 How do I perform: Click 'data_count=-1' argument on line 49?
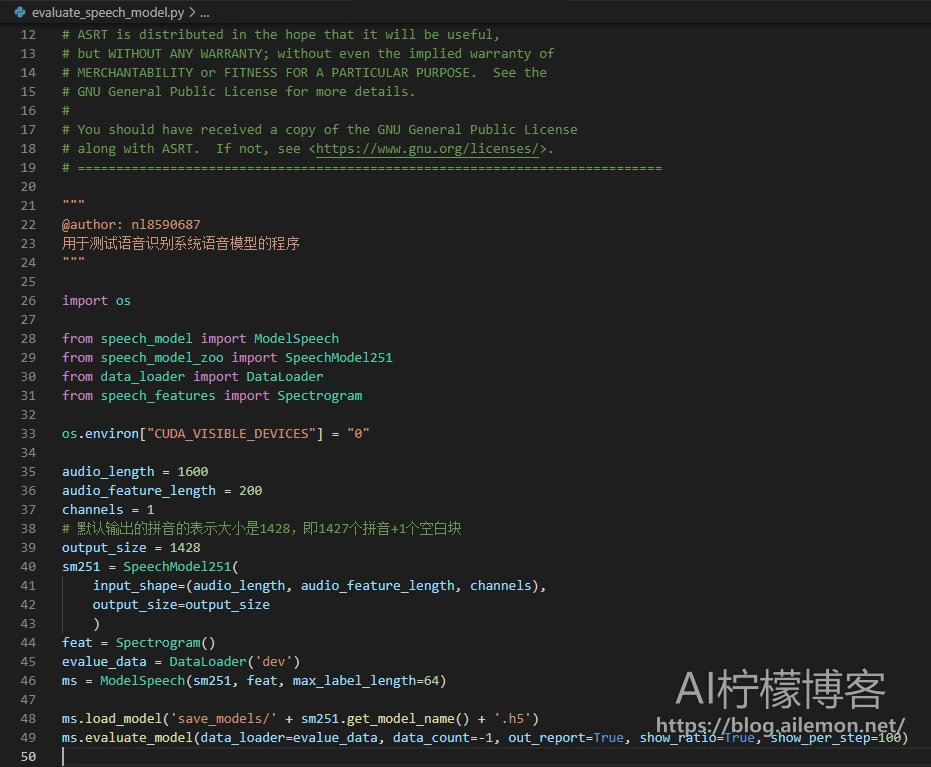(x=442, y=737)
